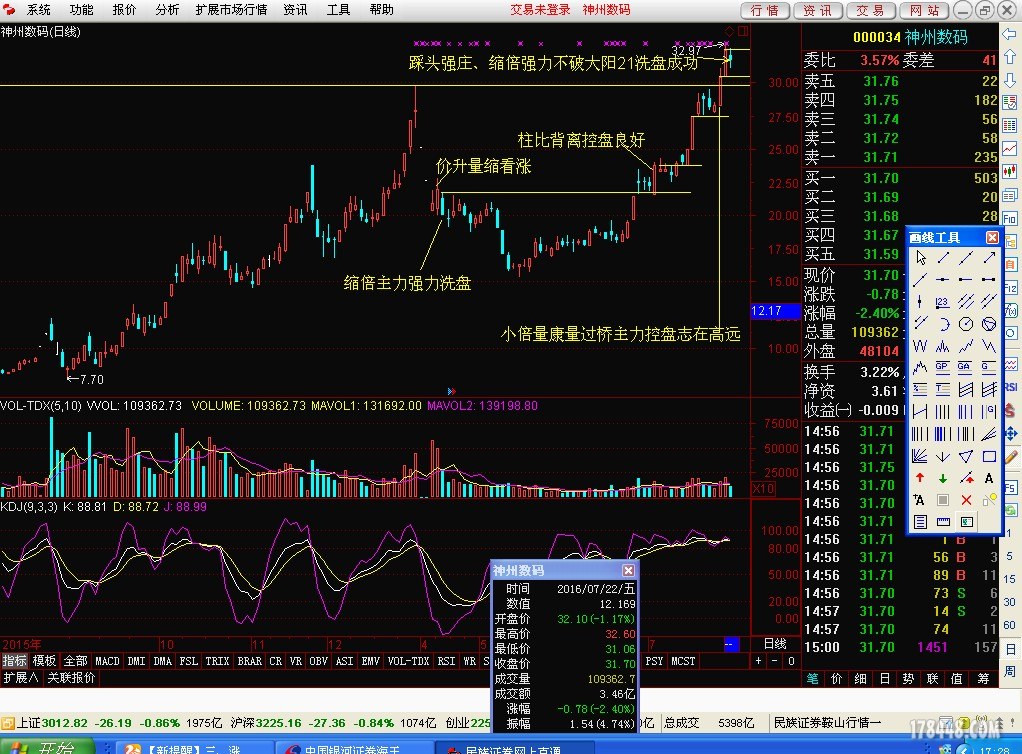Click the Windows 开始 start button
Viewport: 1022px width, 754px height.
pos(47,747)
